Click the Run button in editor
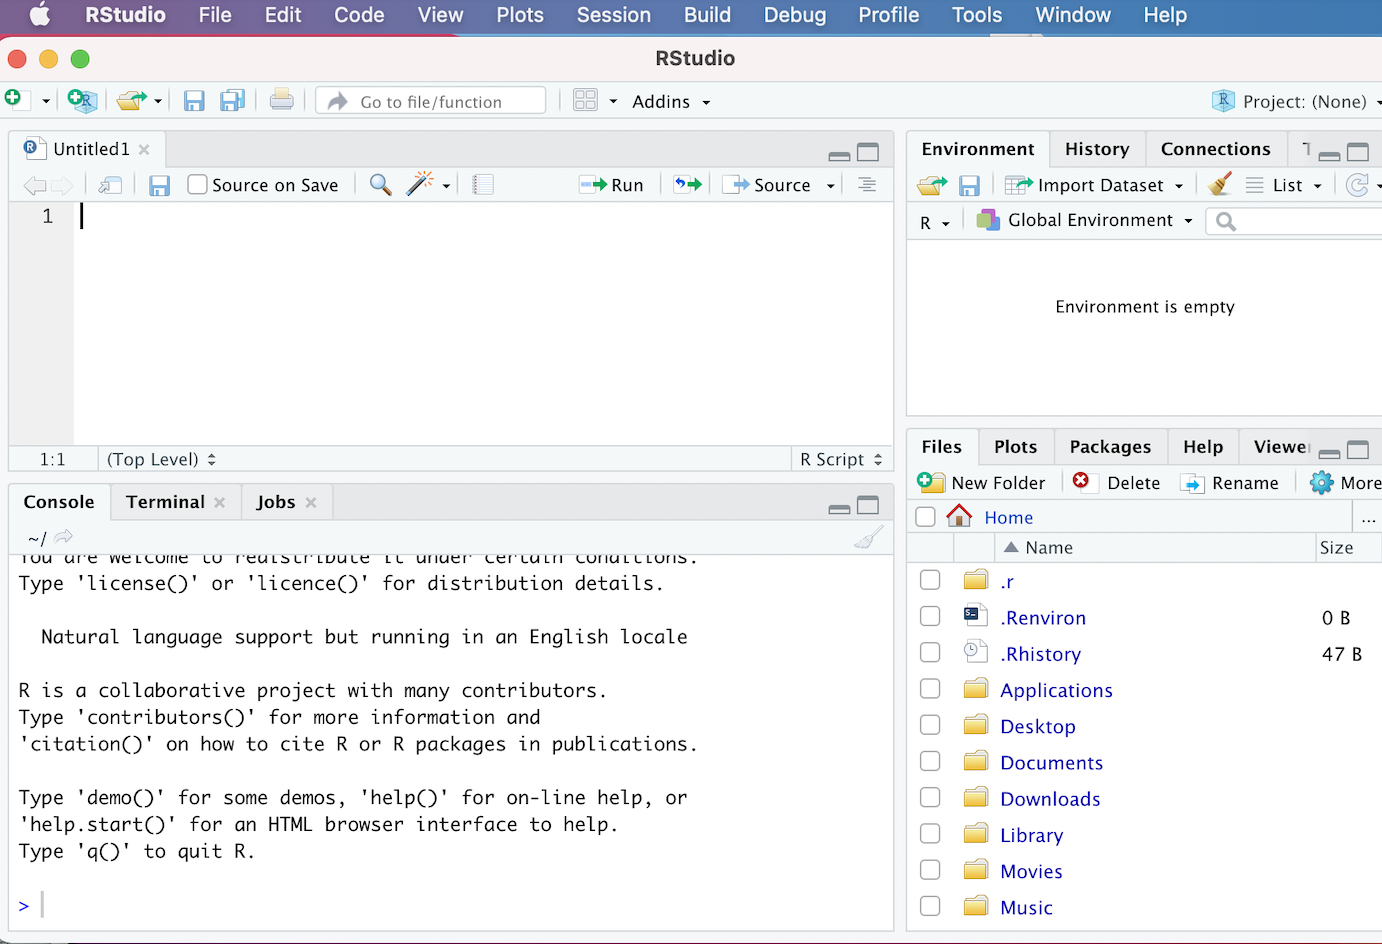The width and height of the screenshot is (1382, 944). pos(613,185)
